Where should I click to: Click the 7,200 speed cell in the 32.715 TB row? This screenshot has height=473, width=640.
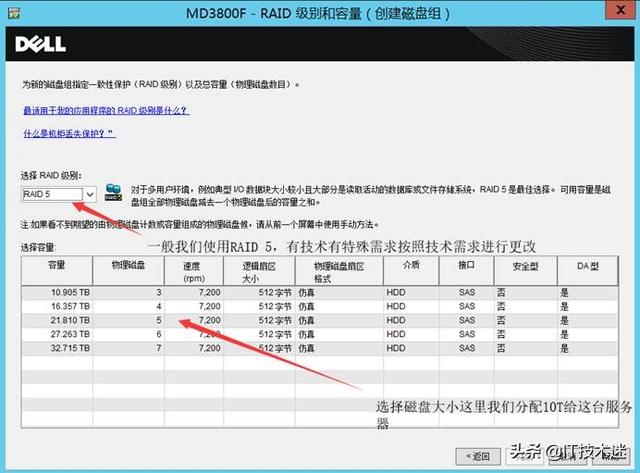click(x=209, y=348)
